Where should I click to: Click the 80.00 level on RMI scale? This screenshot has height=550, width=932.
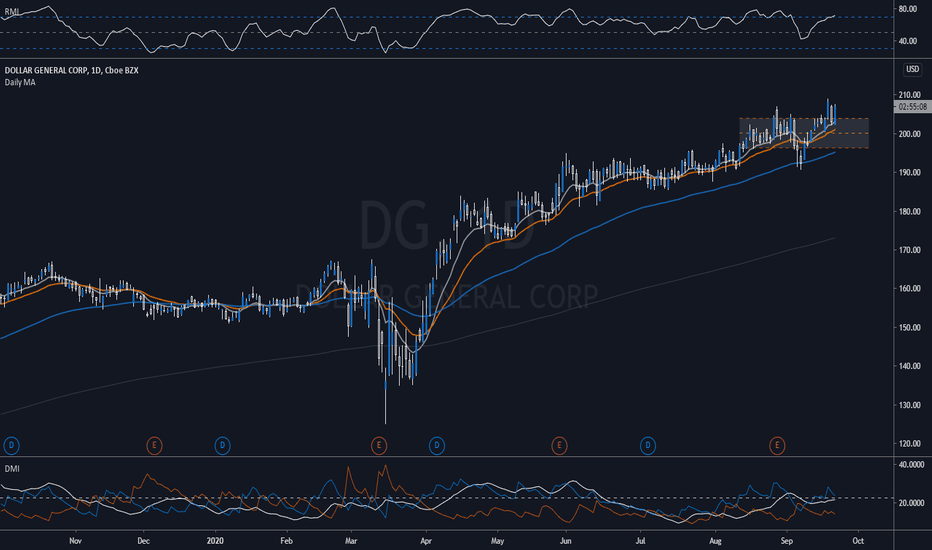(x=907, y=9)
